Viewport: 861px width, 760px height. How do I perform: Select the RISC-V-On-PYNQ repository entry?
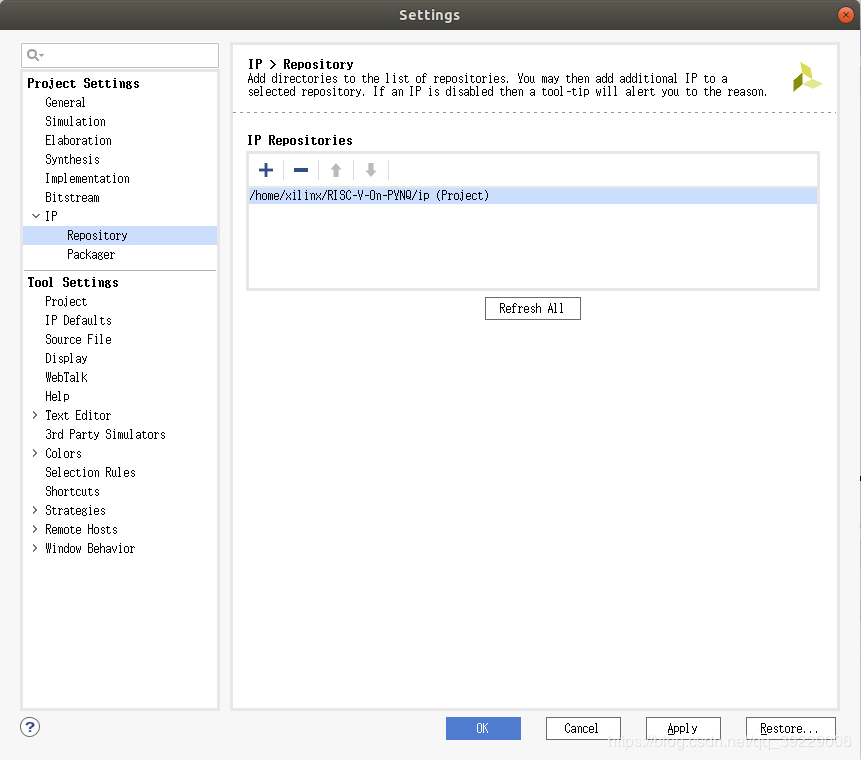point(532,195)
